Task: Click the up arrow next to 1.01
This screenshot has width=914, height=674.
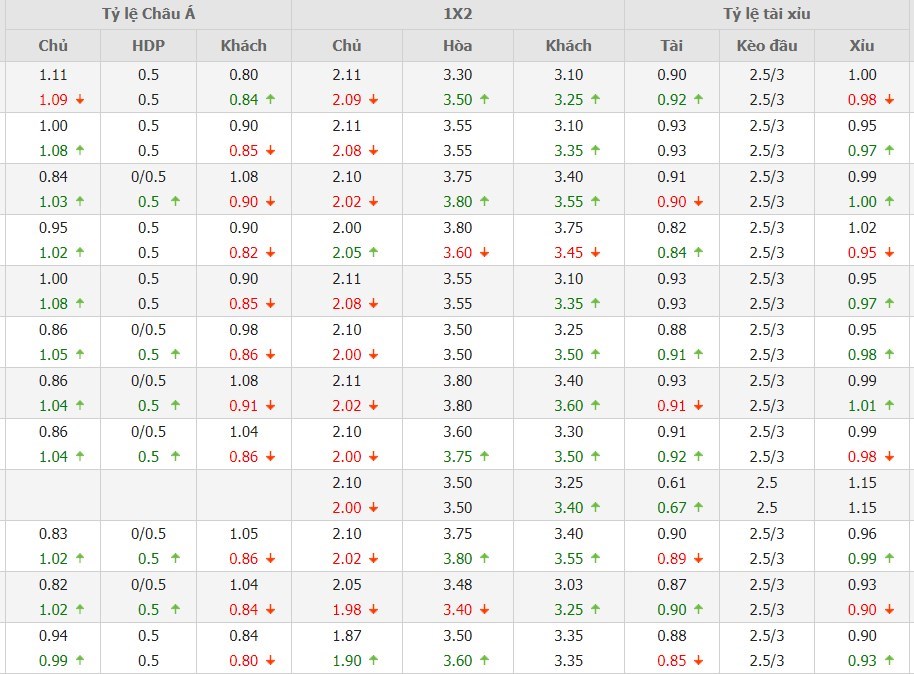Action: (x=889, y=406)
